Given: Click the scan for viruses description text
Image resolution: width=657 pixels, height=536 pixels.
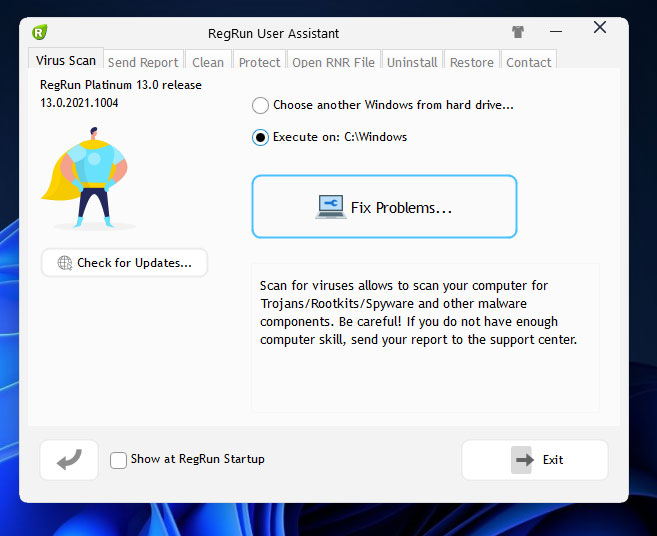Looking at the screenshot, I should [418, 312].
